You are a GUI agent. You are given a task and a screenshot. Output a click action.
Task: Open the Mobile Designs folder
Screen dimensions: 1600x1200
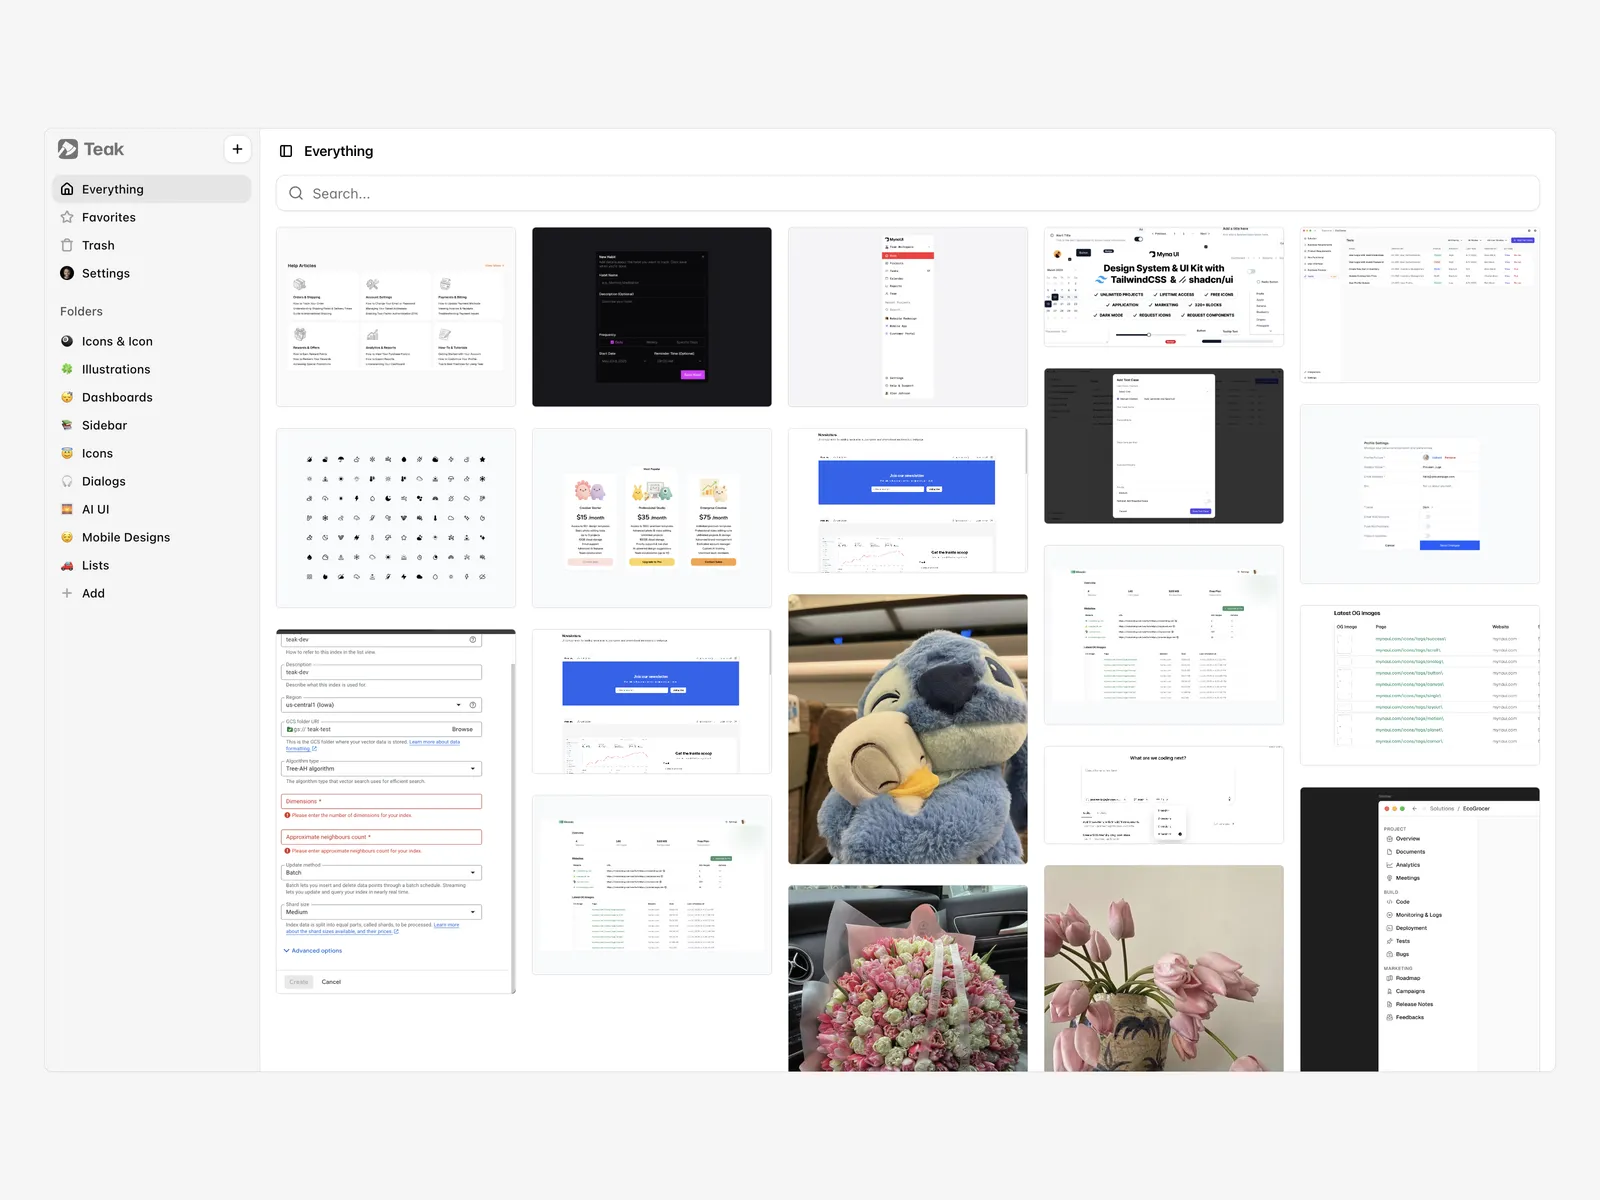click(x=126, y=537)
